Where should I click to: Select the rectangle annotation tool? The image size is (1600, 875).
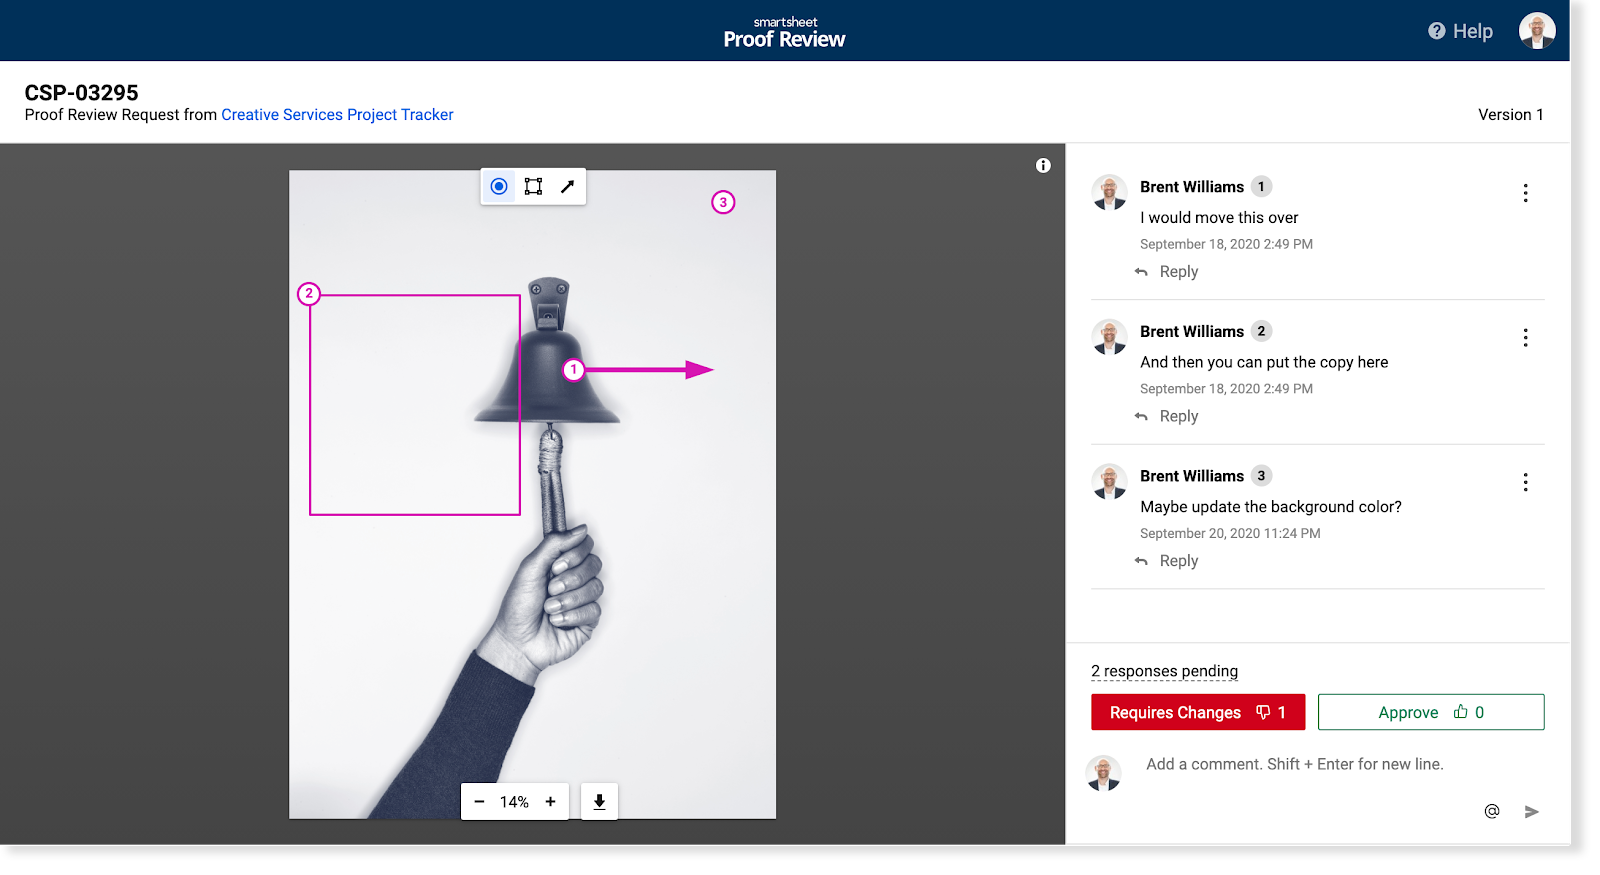(x=533, y=186)
